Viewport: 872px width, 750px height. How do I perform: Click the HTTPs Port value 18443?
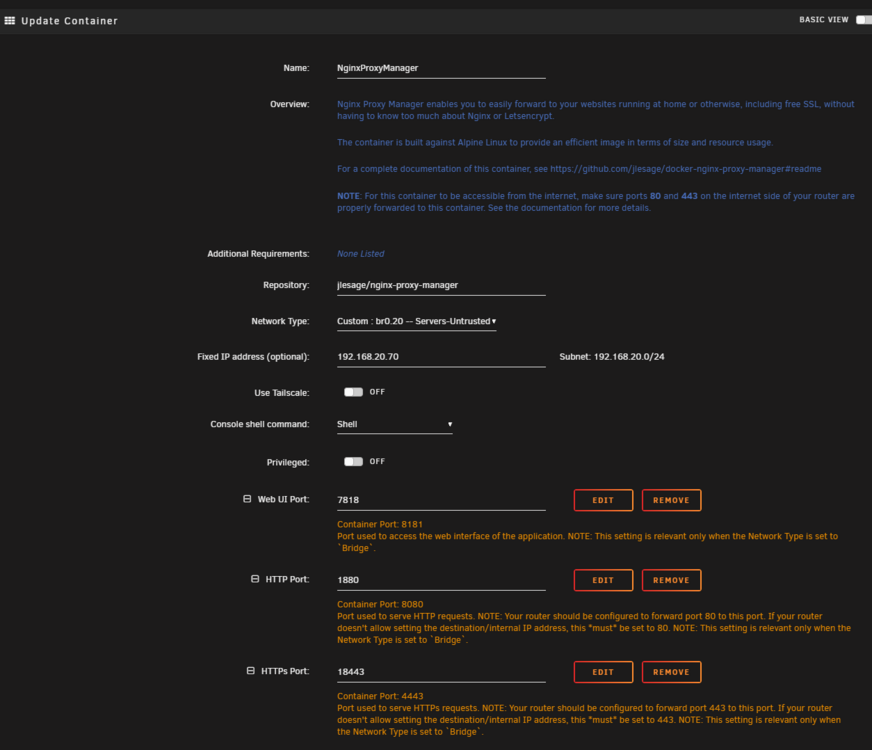tap(441, 672)
